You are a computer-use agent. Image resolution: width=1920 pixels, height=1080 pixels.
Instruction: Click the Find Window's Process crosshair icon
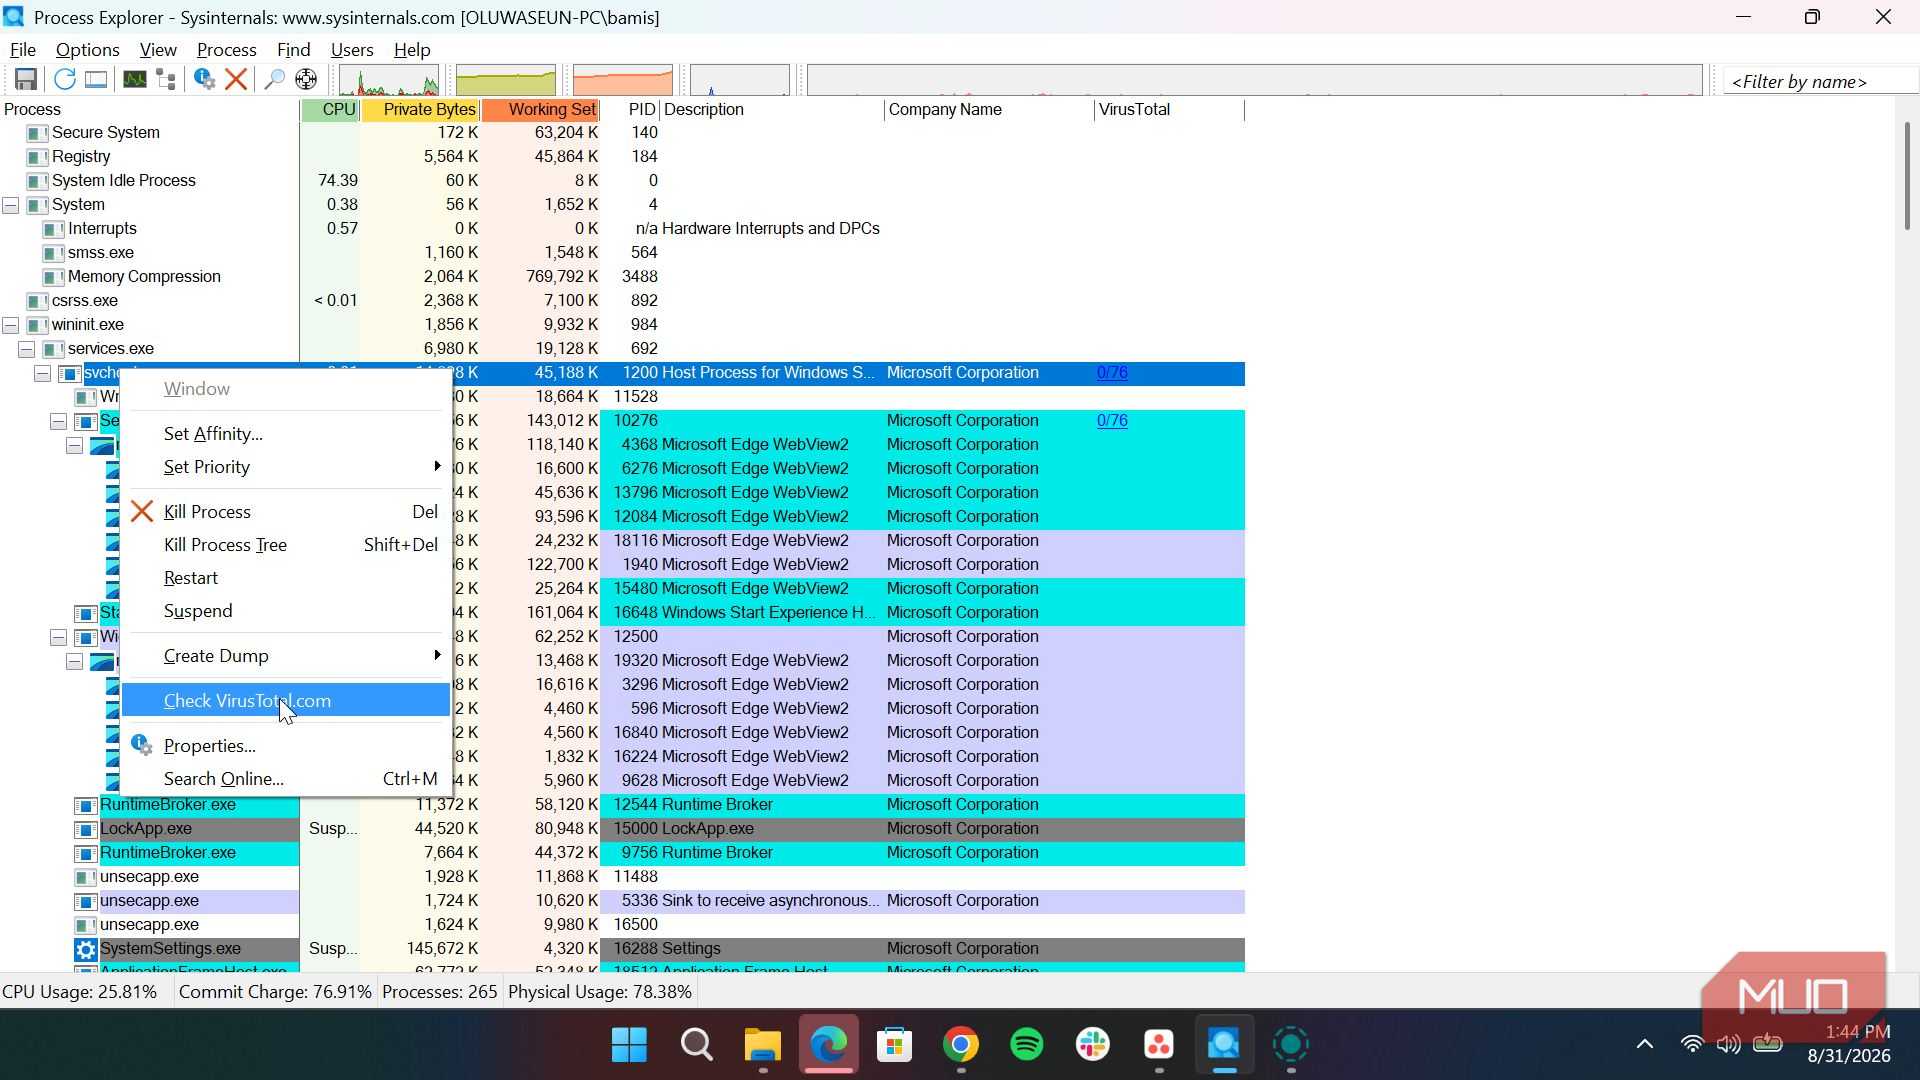tap(306, 80)
